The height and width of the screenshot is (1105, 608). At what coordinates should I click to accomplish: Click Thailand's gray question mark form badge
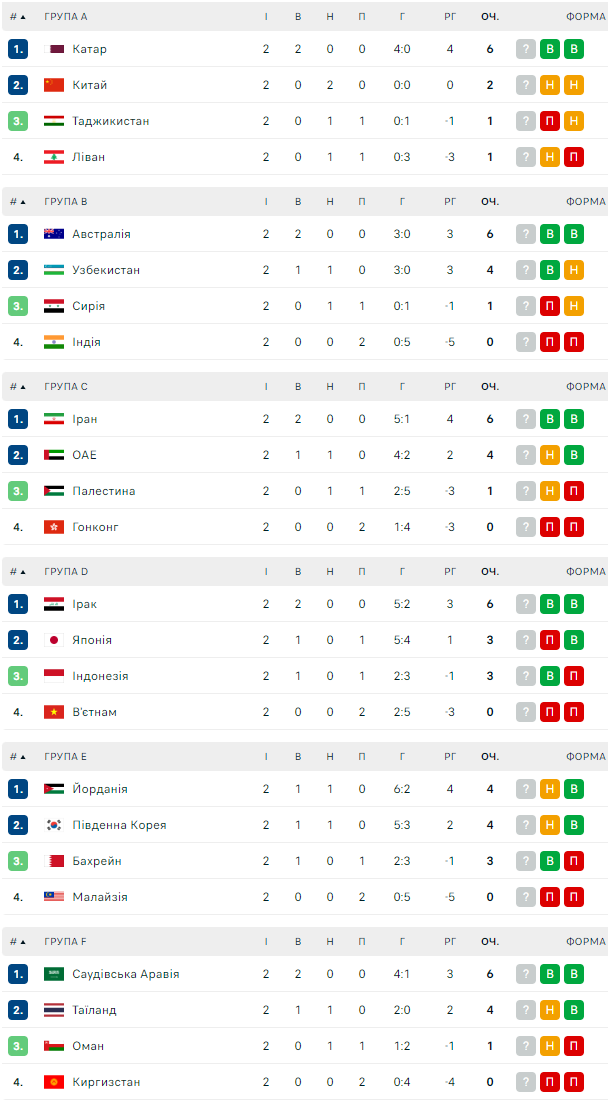[526, 1010]
